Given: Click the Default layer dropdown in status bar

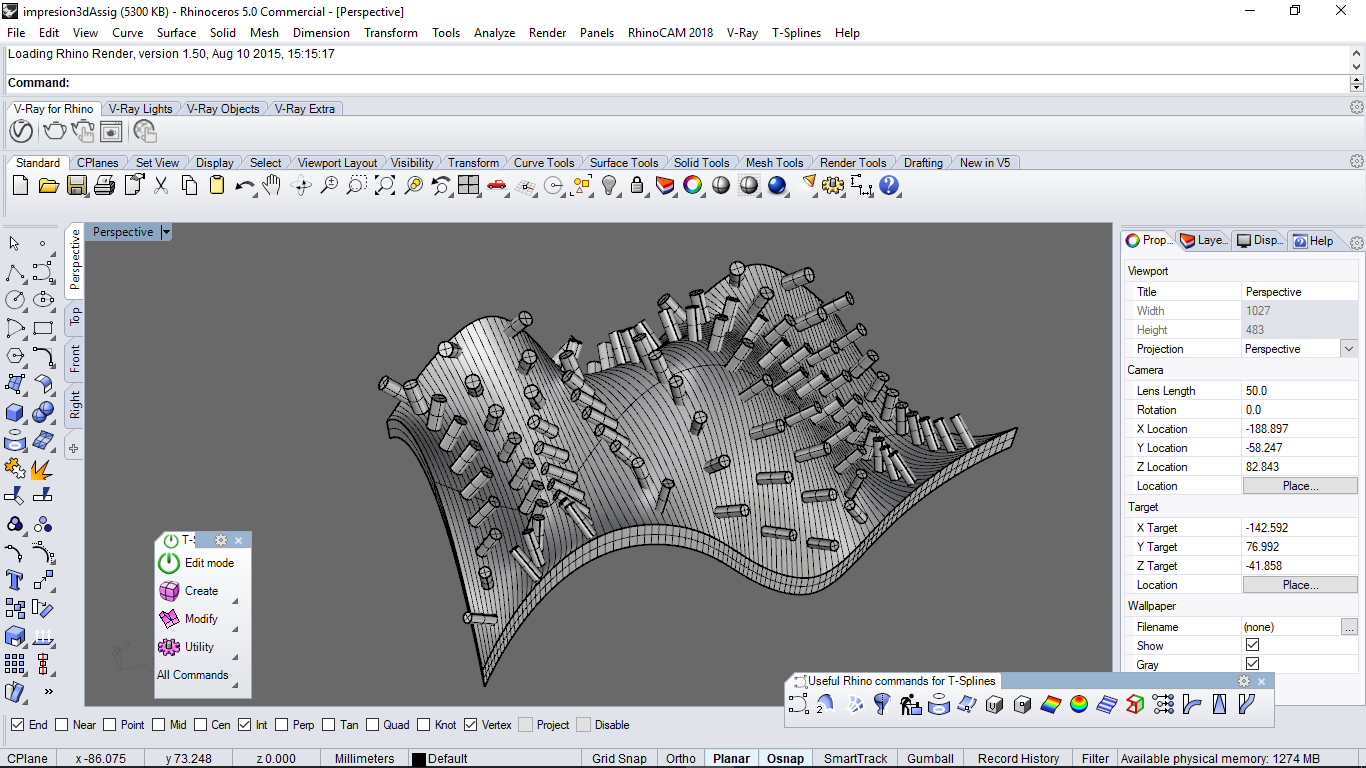Looking at the screenshot, I should (x=494, y=759).
